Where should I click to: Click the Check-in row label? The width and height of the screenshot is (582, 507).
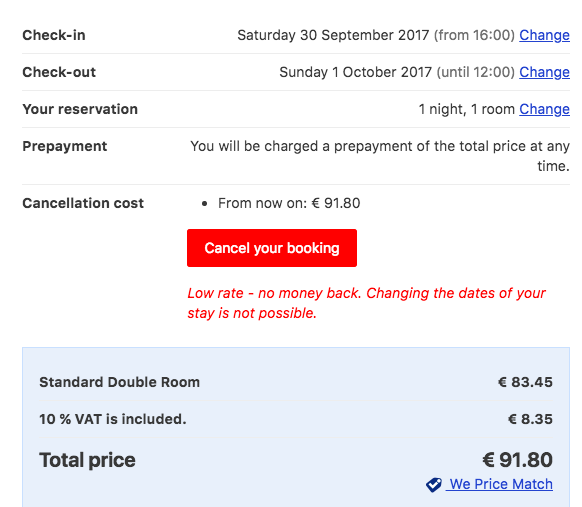54,35
